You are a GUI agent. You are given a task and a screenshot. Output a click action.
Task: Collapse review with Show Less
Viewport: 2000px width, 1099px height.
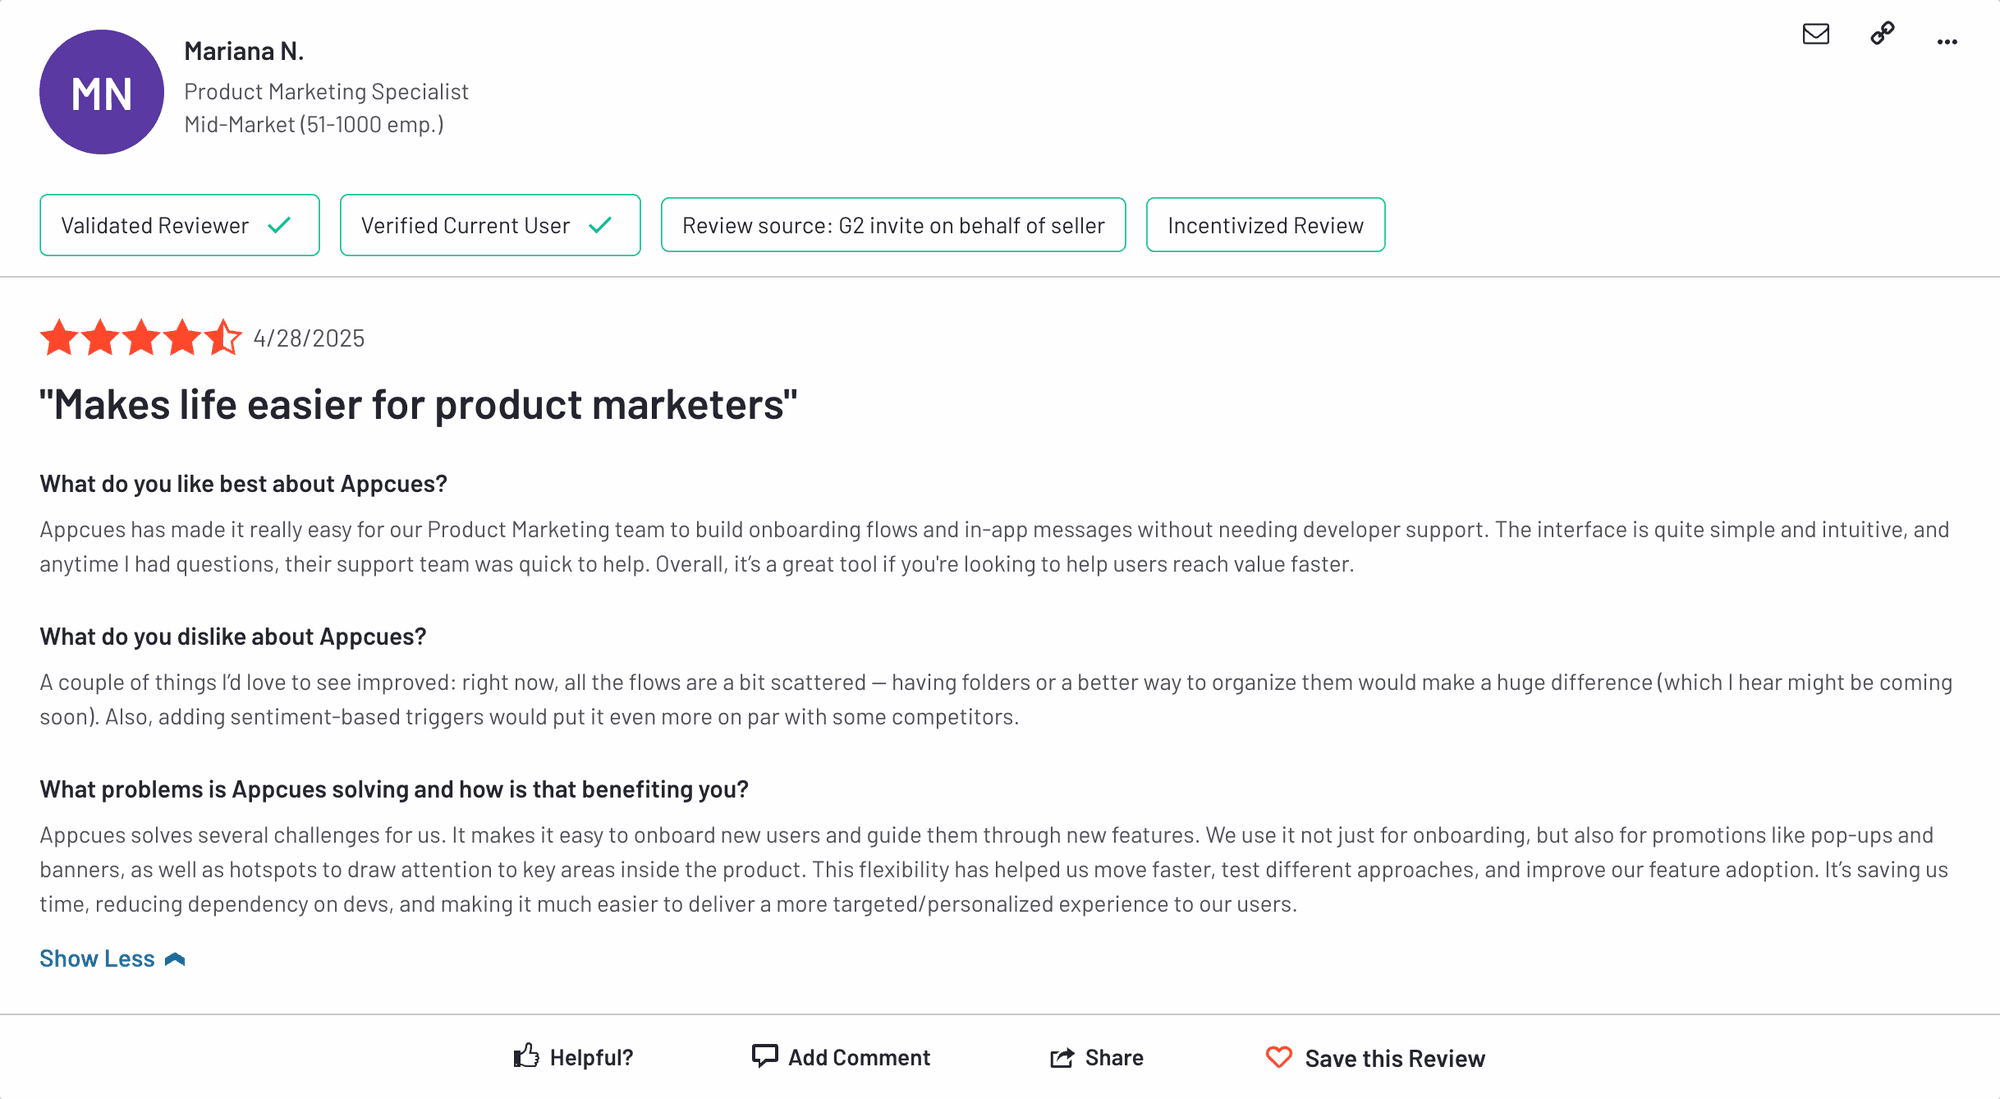97,958
